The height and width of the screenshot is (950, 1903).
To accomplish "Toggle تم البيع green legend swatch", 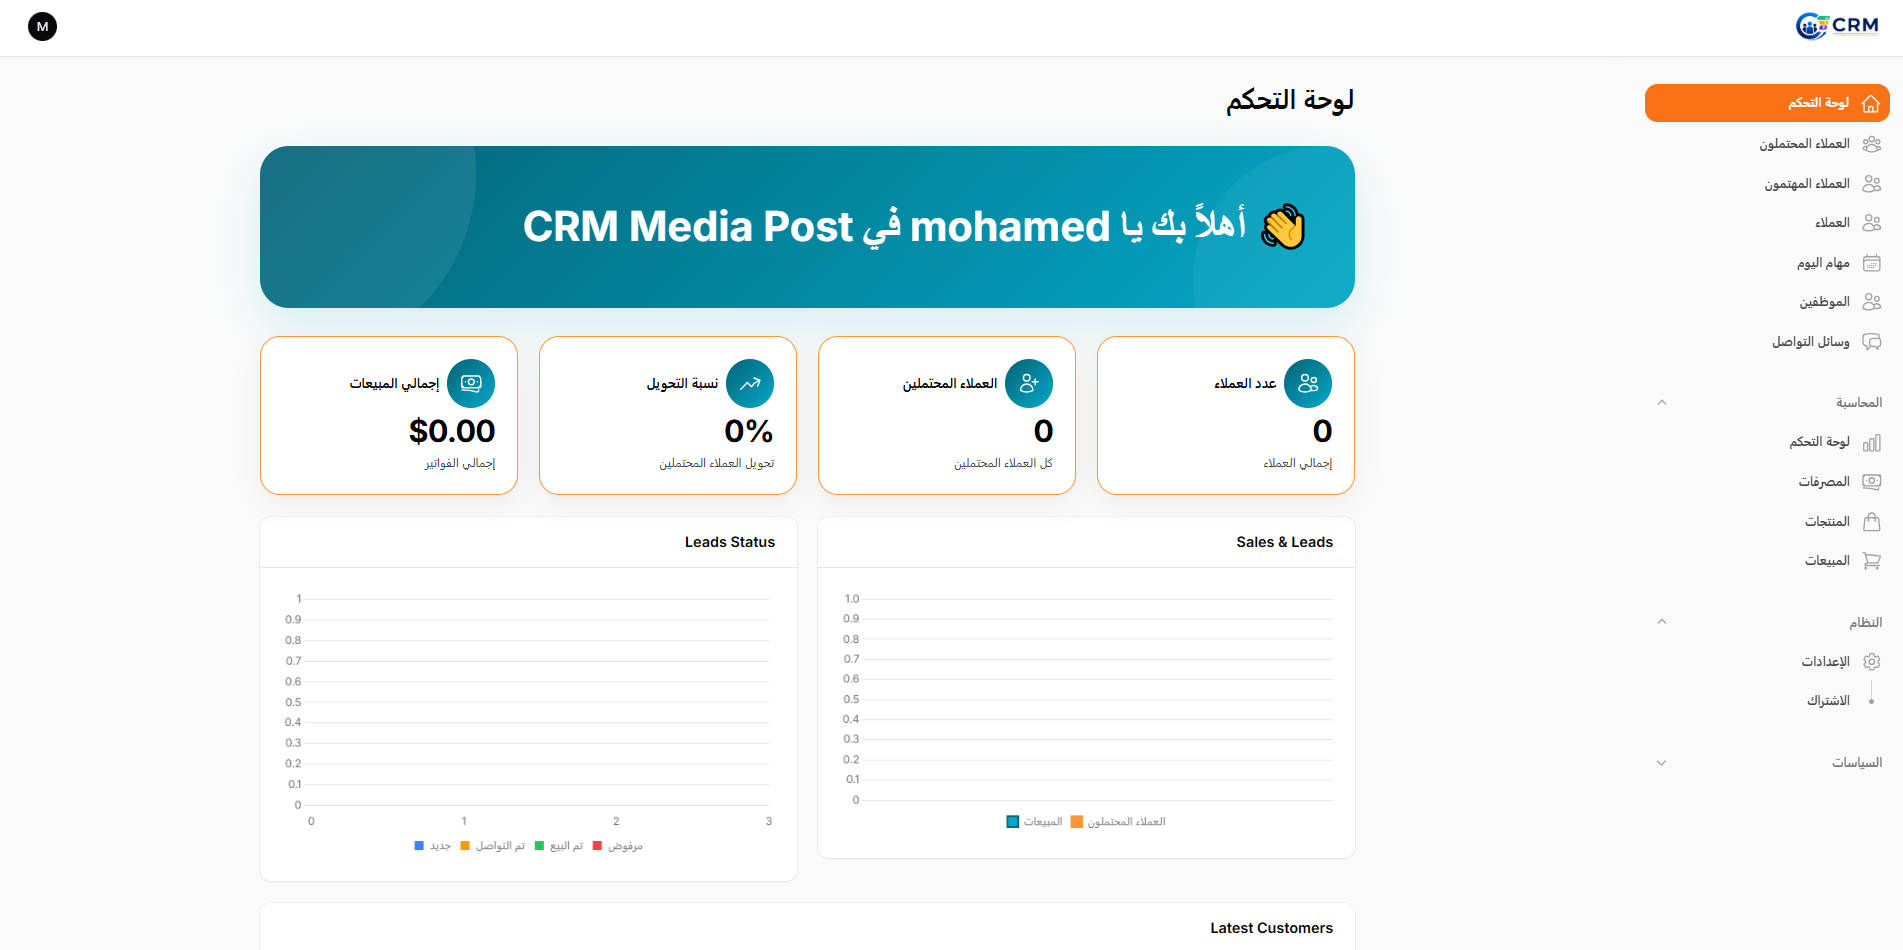I will point(540,846).
